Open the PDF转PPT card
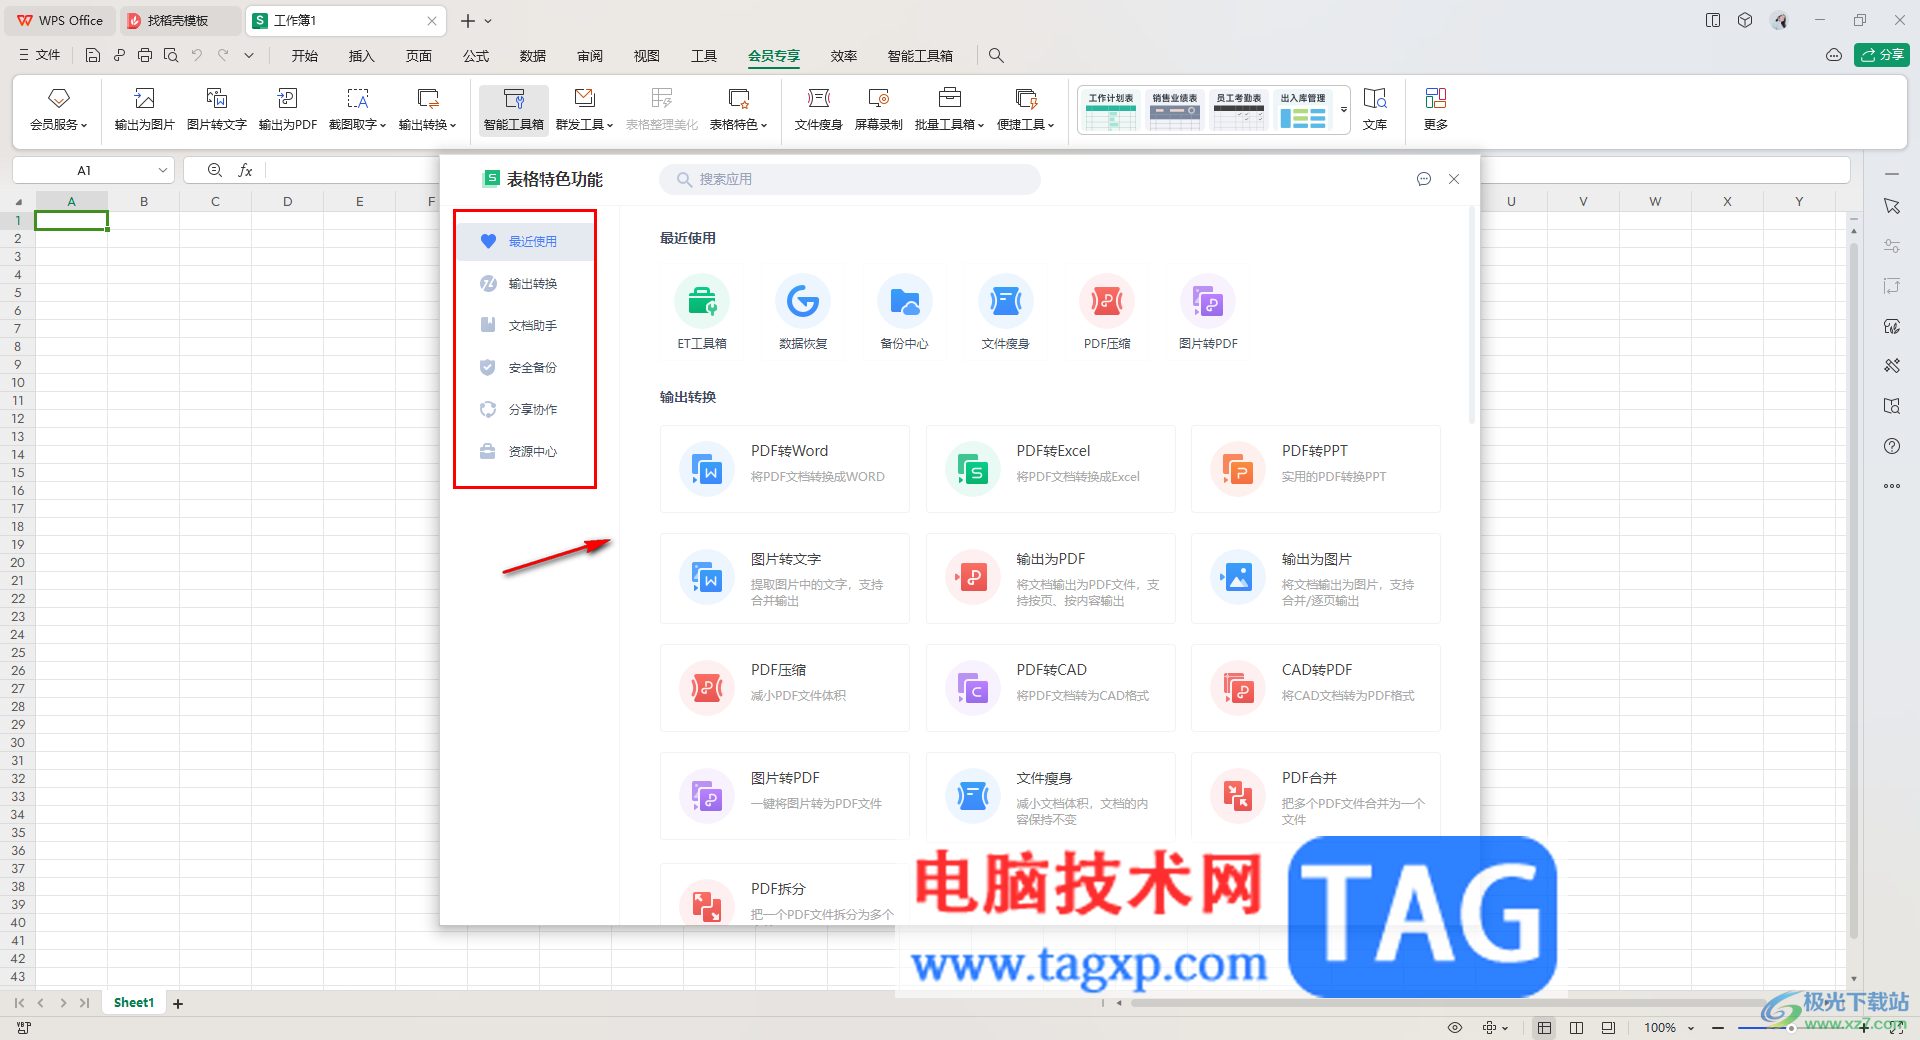 [1316, 469]
